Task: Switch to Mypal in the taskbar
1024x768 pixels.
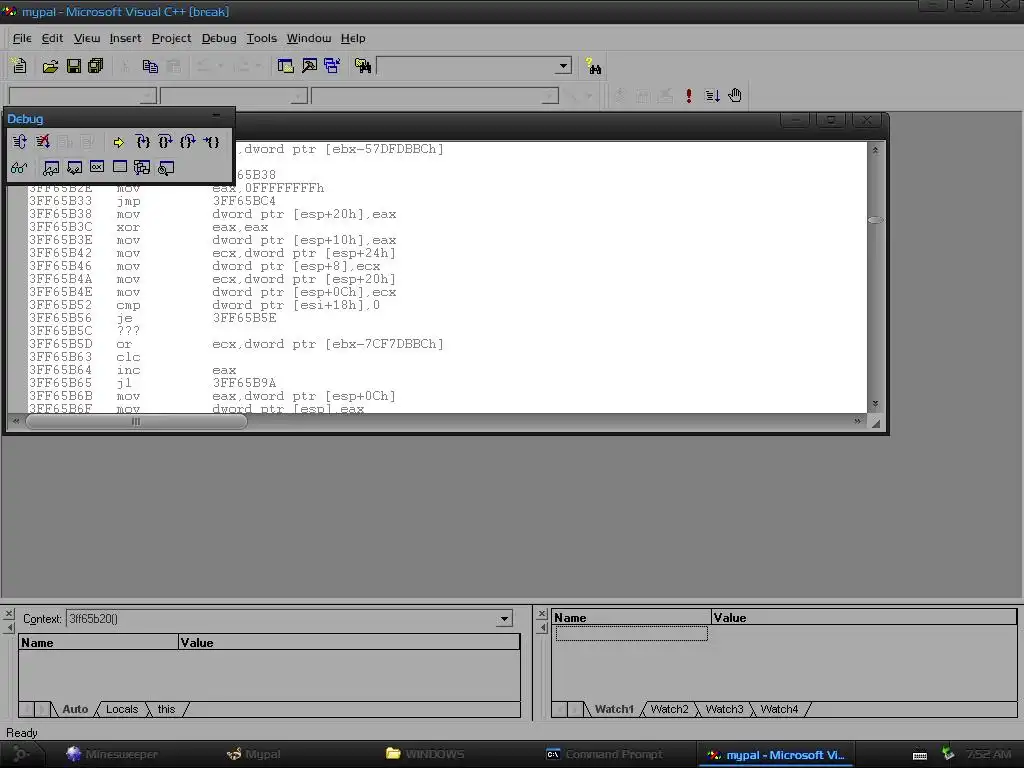Action: (253, 754)
